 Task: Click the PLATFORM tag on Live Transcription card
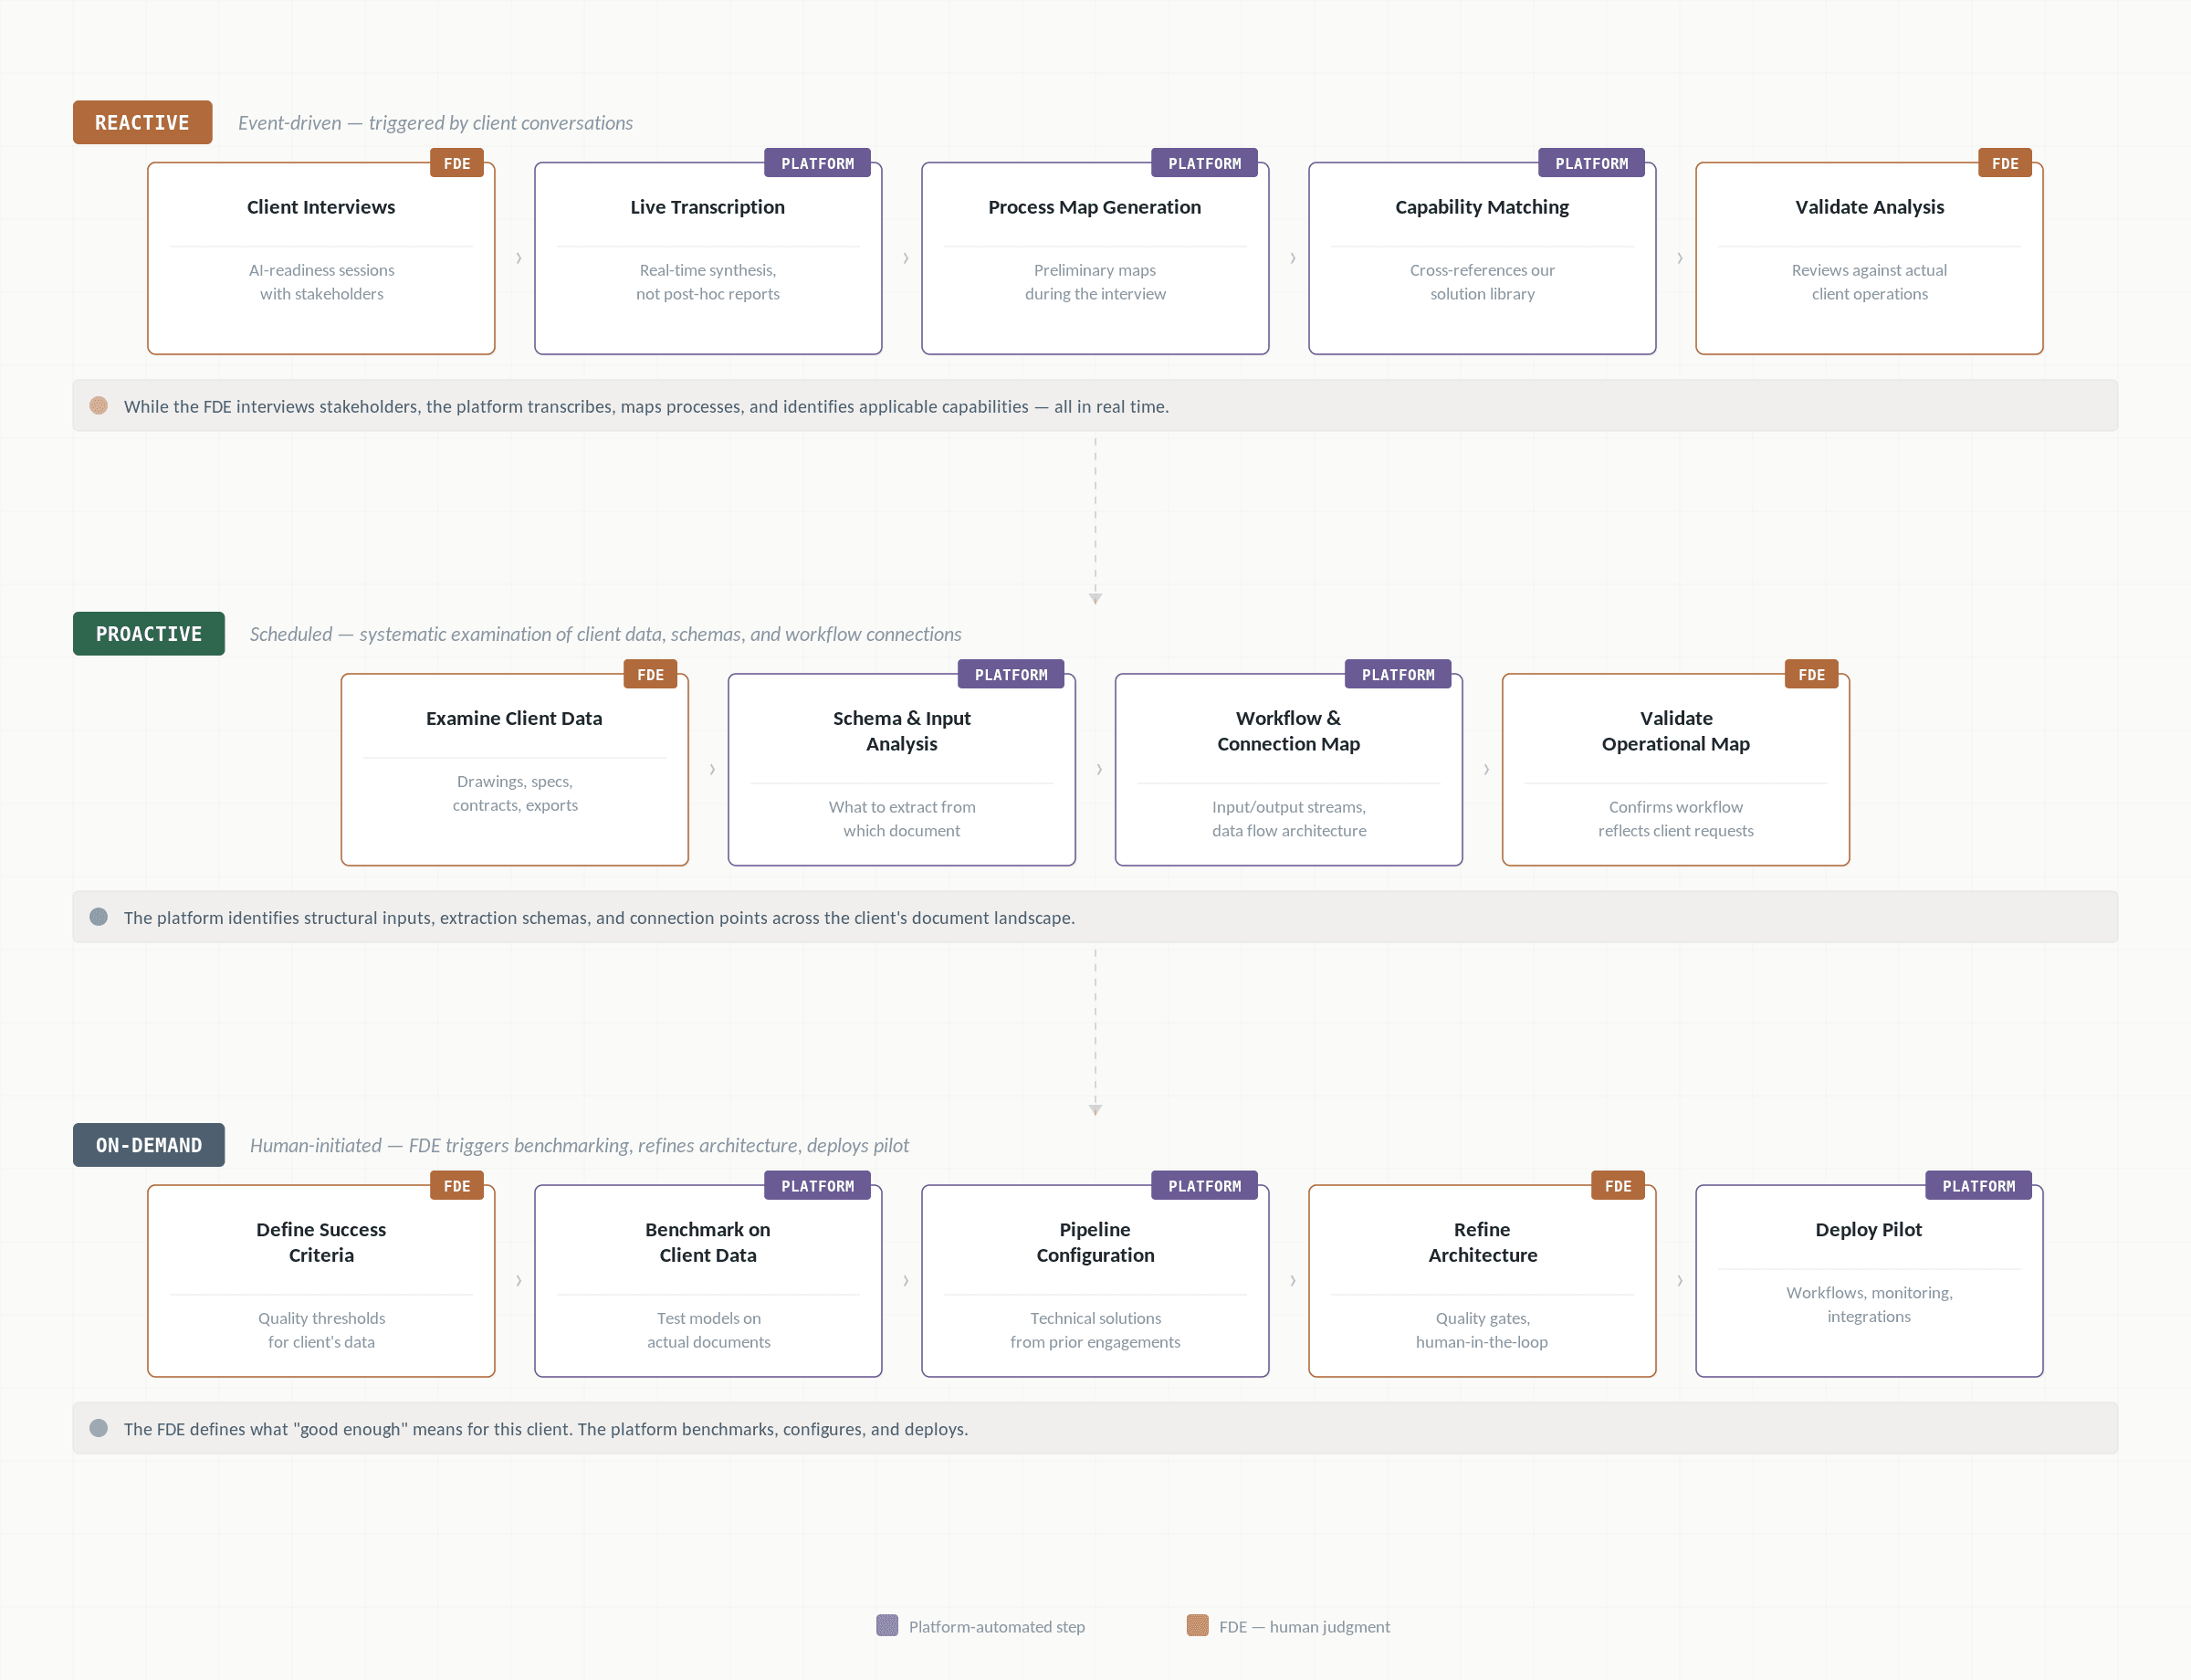[816, 163]
